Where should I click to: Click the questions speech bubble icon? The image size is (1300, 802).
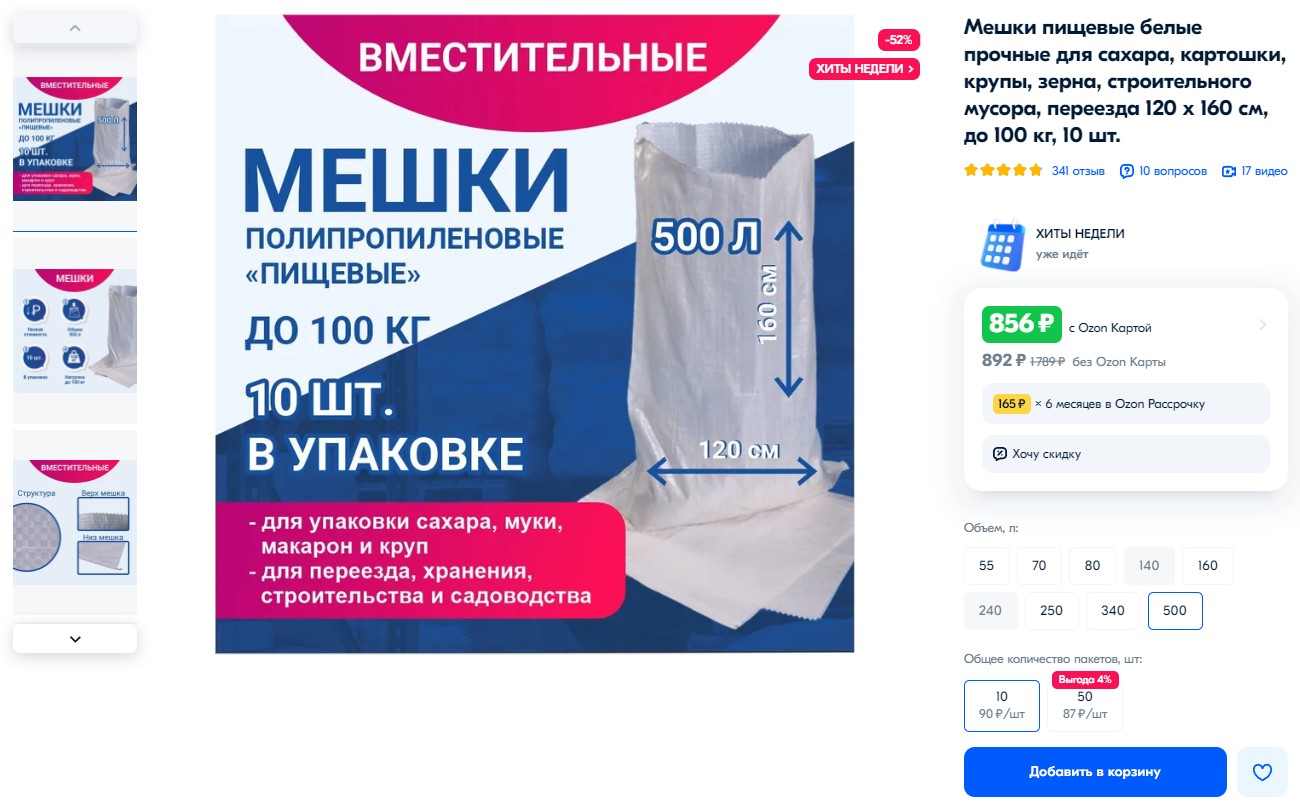1127,171
